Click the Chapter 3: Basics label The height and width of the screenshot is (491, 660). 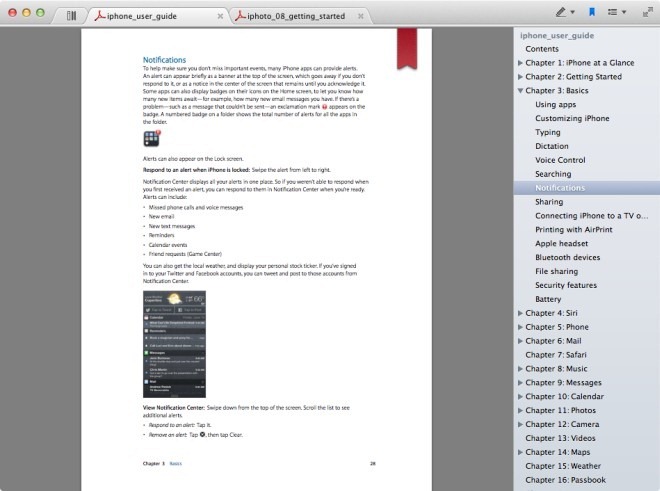(556, 91)
